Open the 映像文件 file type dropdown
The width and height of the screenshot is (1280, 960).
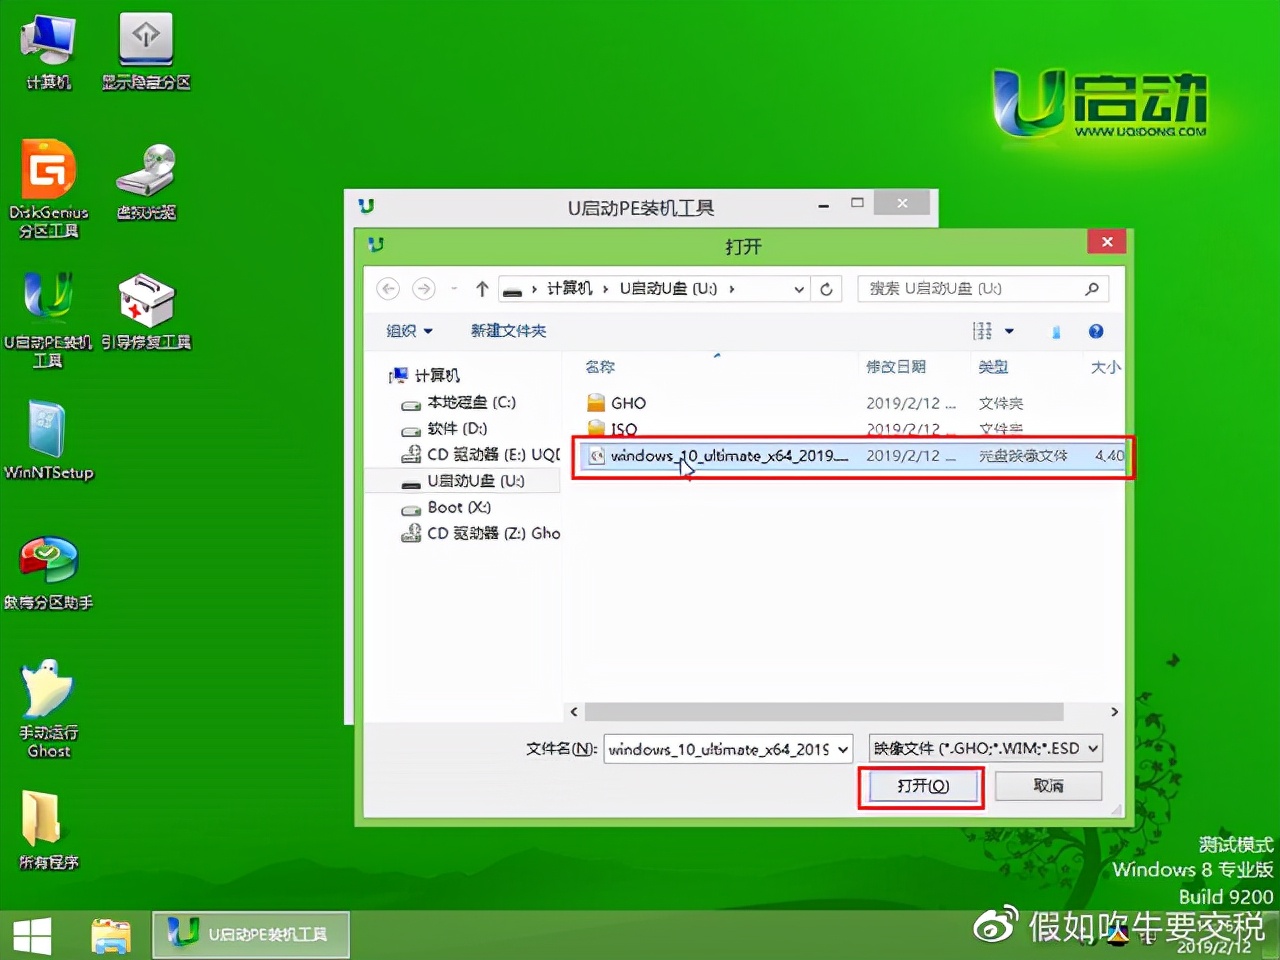[985, 748]
